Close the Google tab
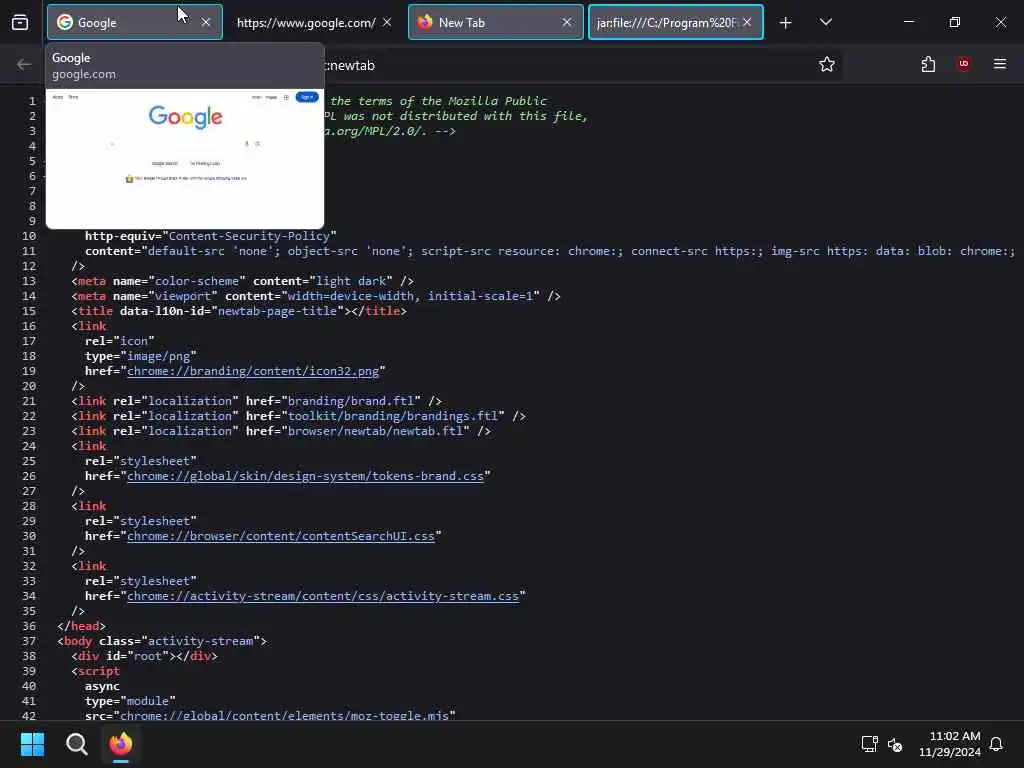Viewport: 1024px width, 768px height. (206, 22)
